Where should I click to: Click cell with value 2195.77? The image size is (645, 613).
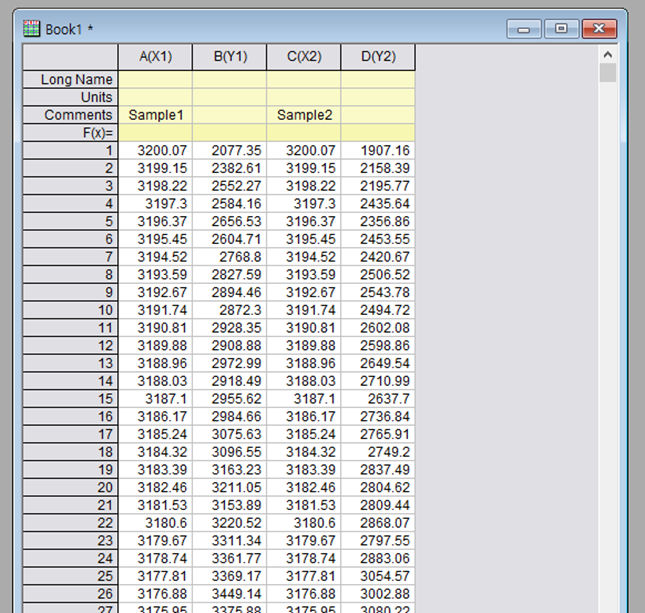[378, 186]
